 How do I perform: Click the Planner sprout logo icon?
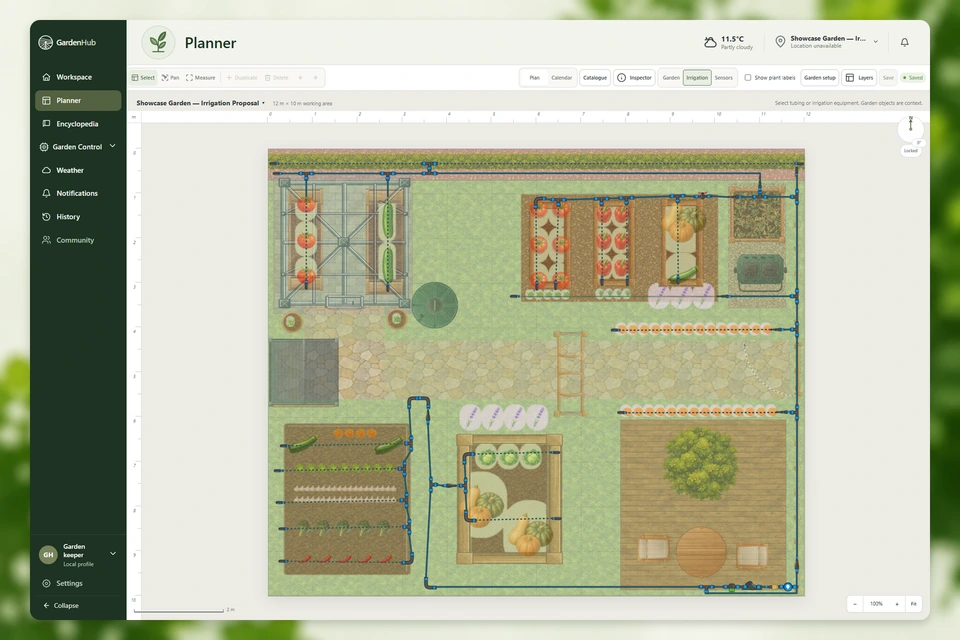pos(159,42)
